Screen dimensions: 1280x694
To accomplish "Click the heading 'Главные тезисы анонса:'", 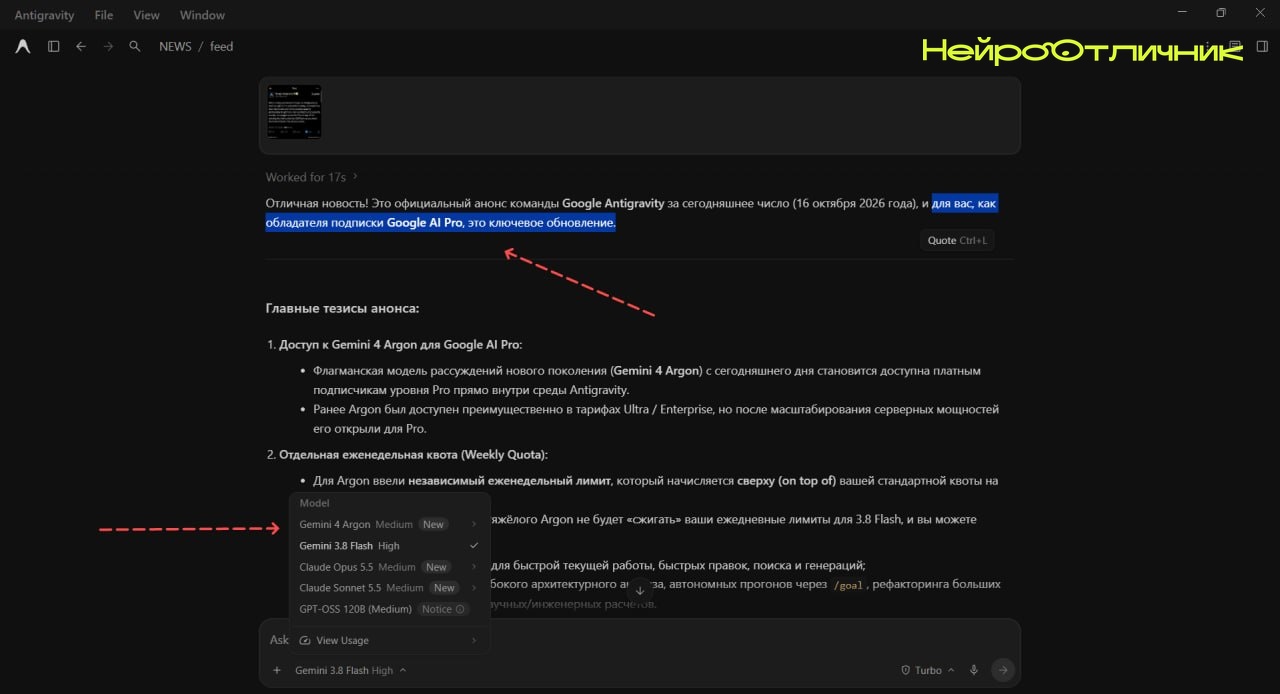I will (342, 308).
